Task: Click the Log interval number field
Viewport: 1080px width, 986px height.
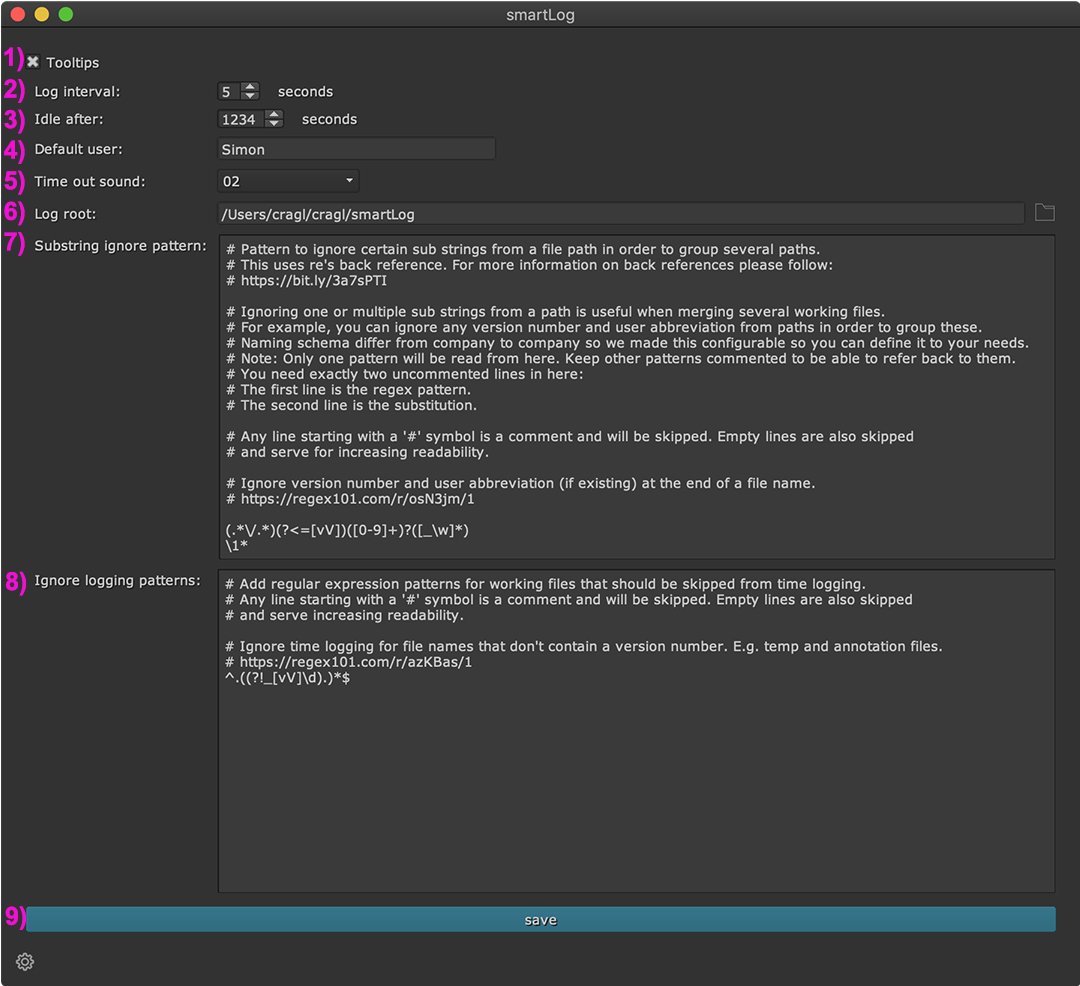Action: pyautogui.click(x=229, y=92)
